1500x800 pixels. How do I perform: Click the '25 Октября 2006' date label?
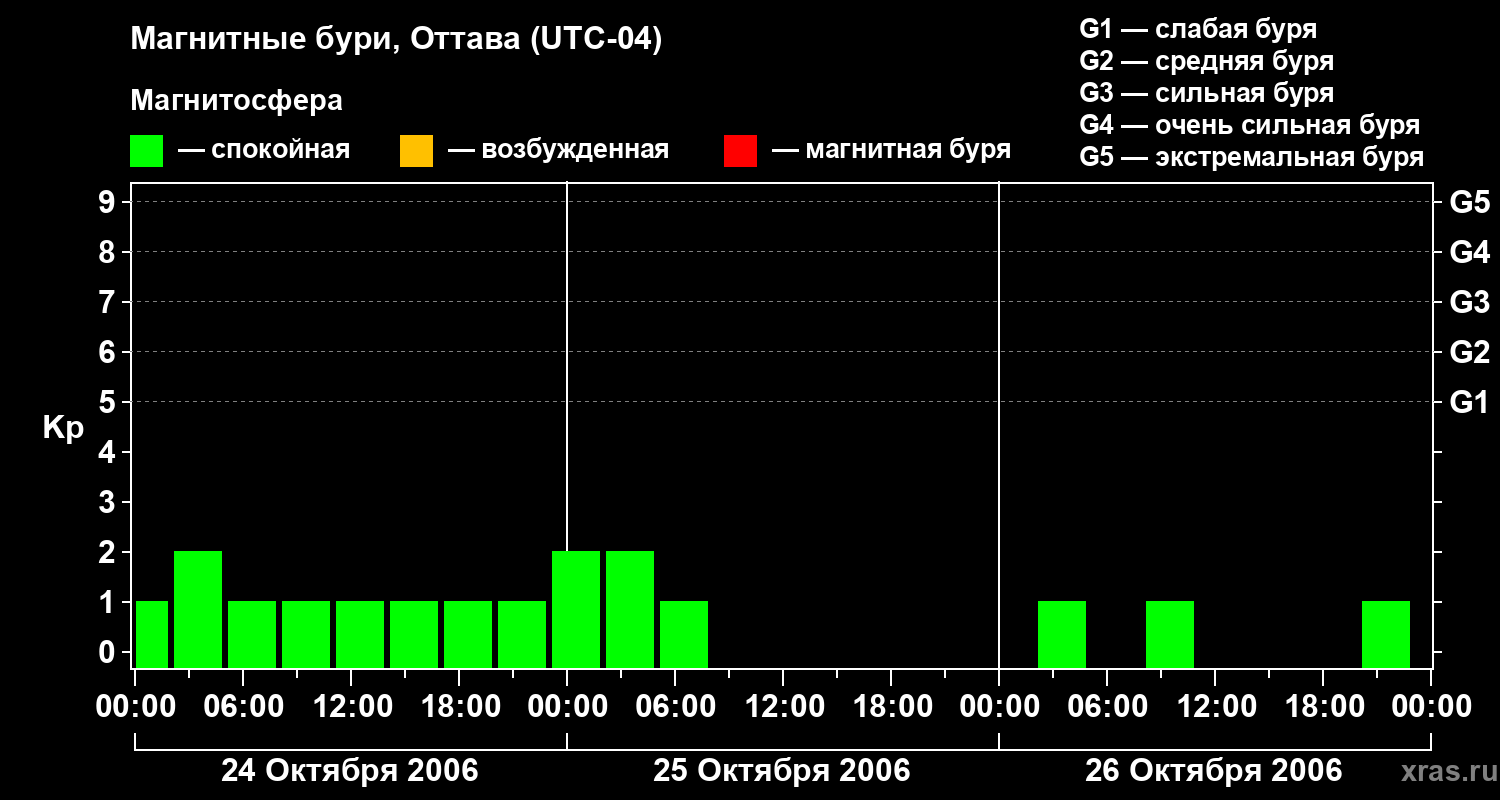click(782, 771)
